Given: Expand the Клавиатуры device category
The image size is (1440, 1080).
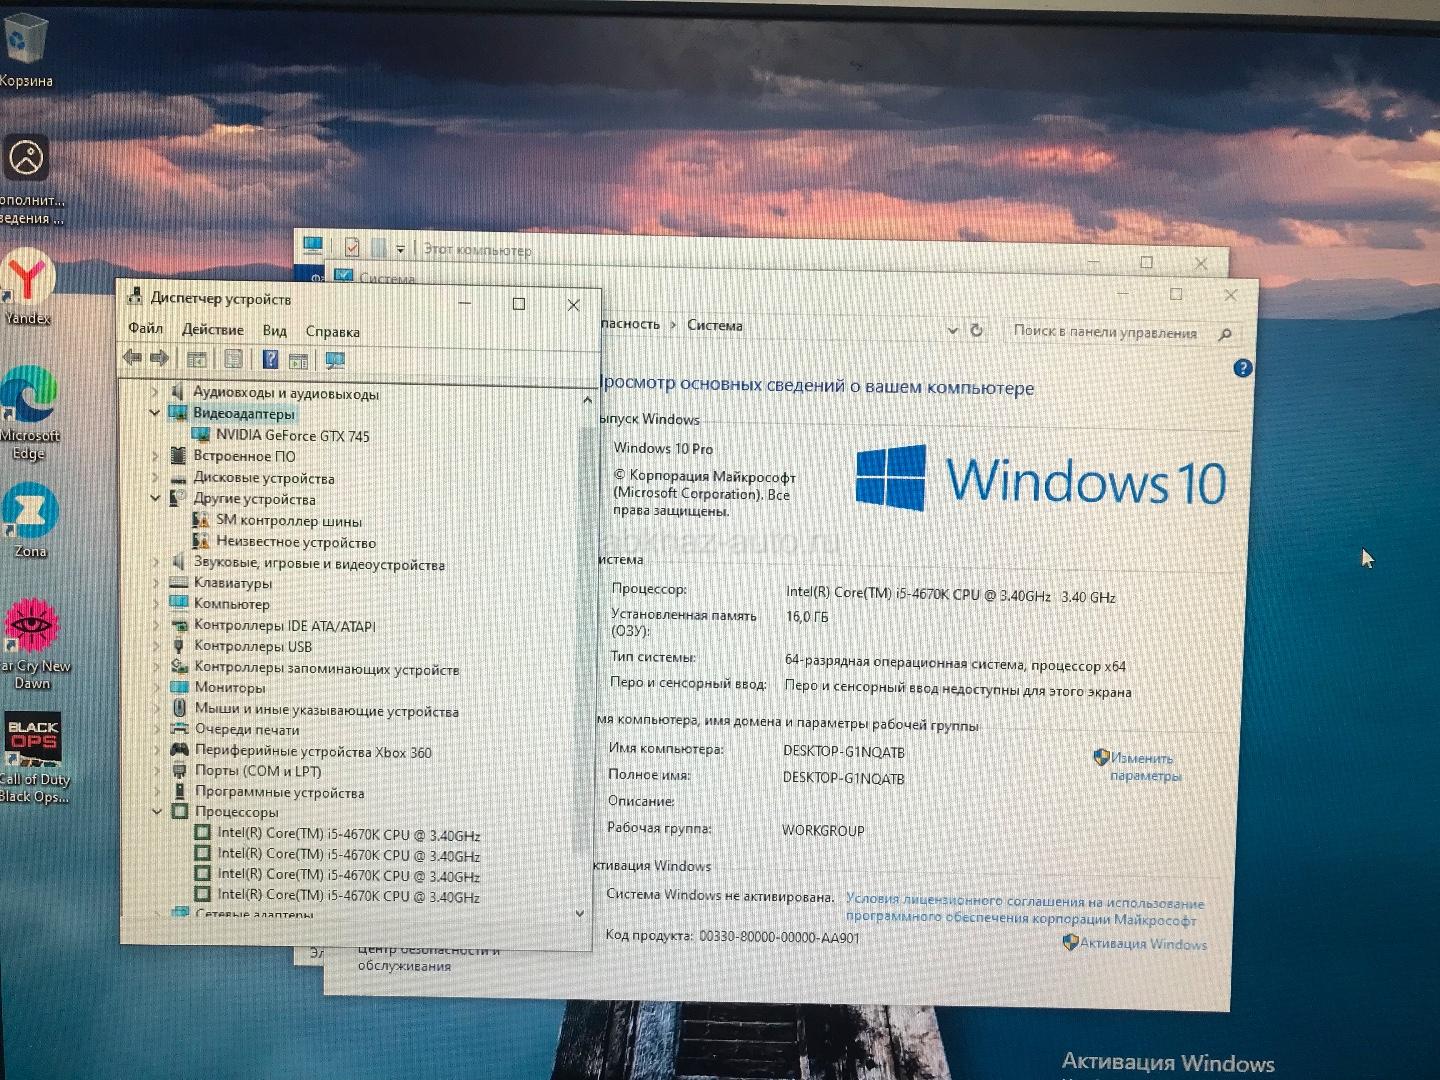Looking at the screenshot, I should coord(156,583).
